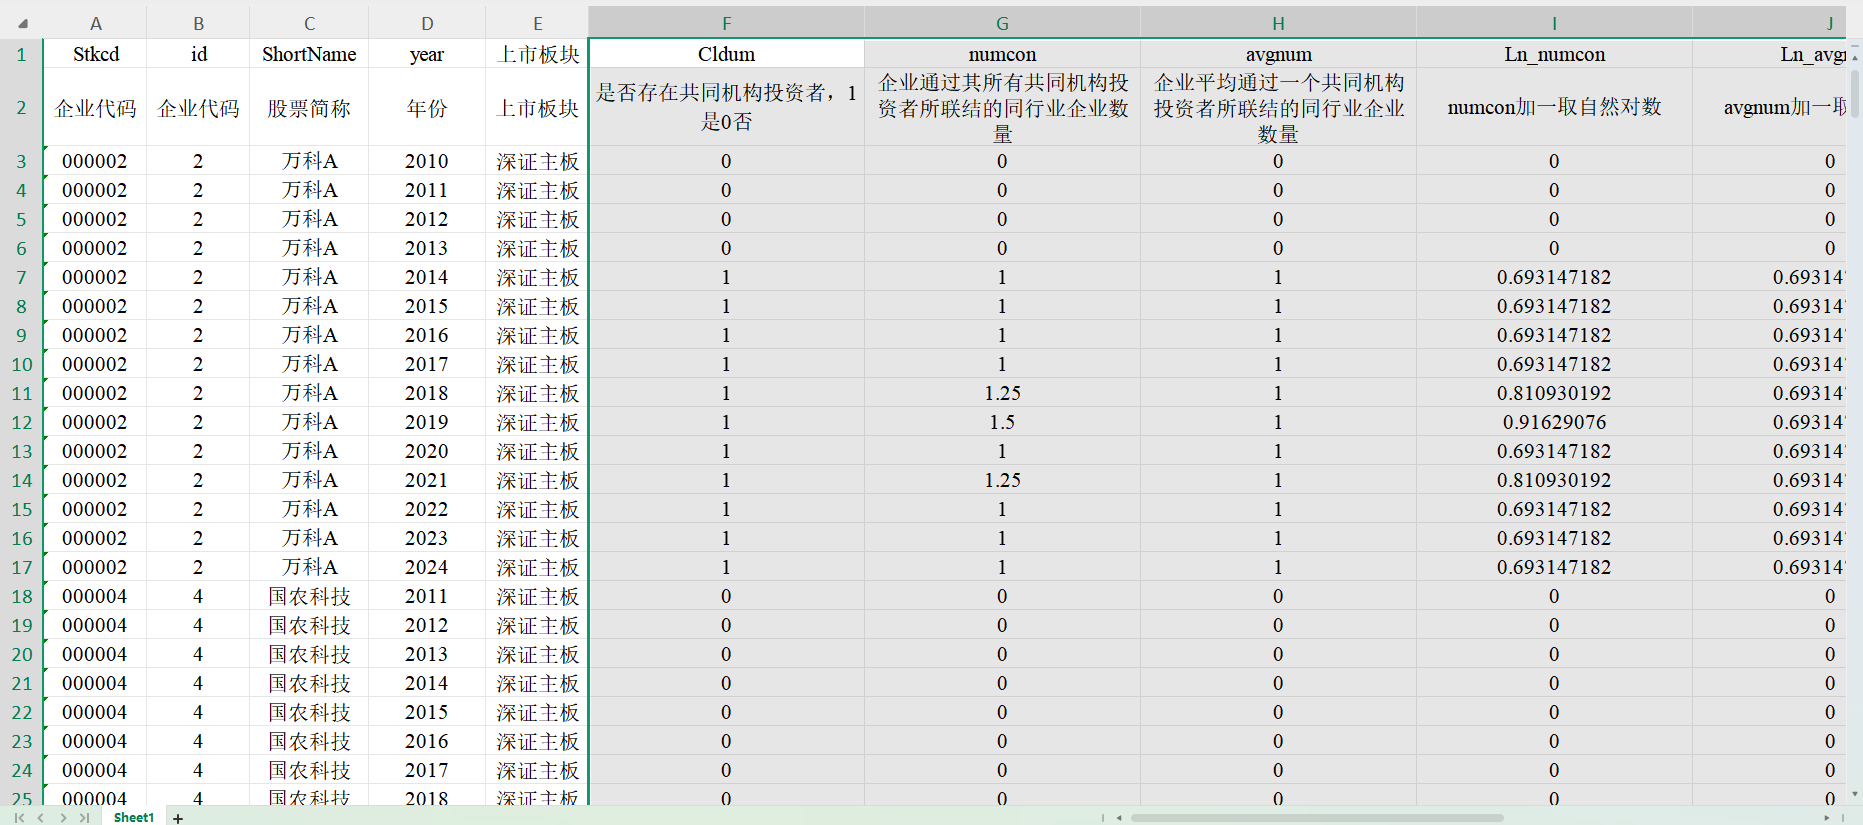This screenshot has height=825, width=1863.
Task: Select the numcon cell showing 1.5
Action: click(x=1002, y=423)
